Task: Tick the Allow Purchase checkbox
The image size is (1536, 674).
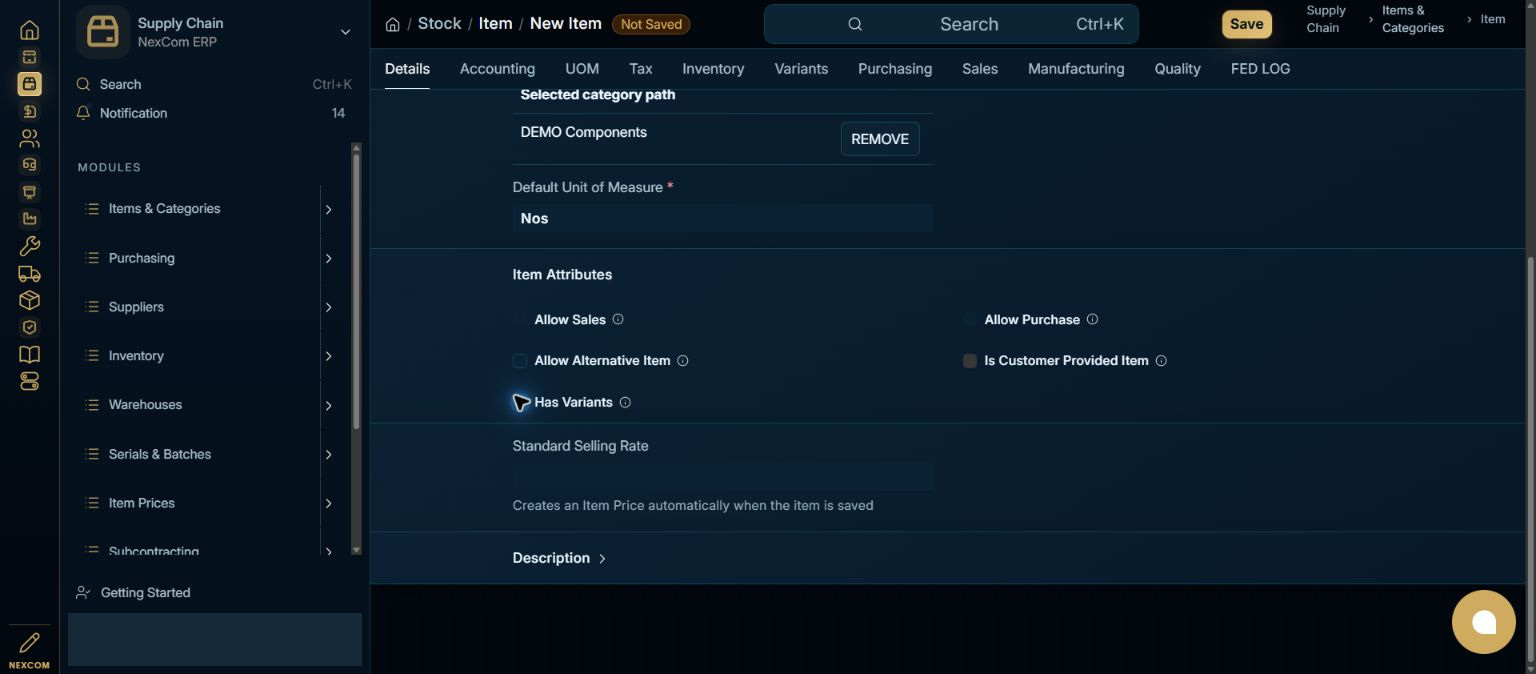Action: (970, 319)
